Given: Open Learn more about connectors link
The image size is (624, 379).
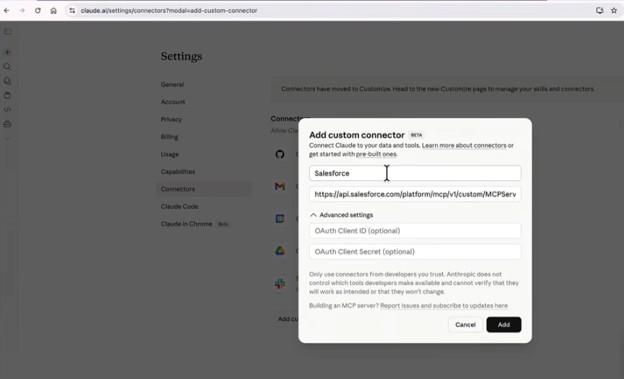Looking at the screenshot, I should [464, 145].
